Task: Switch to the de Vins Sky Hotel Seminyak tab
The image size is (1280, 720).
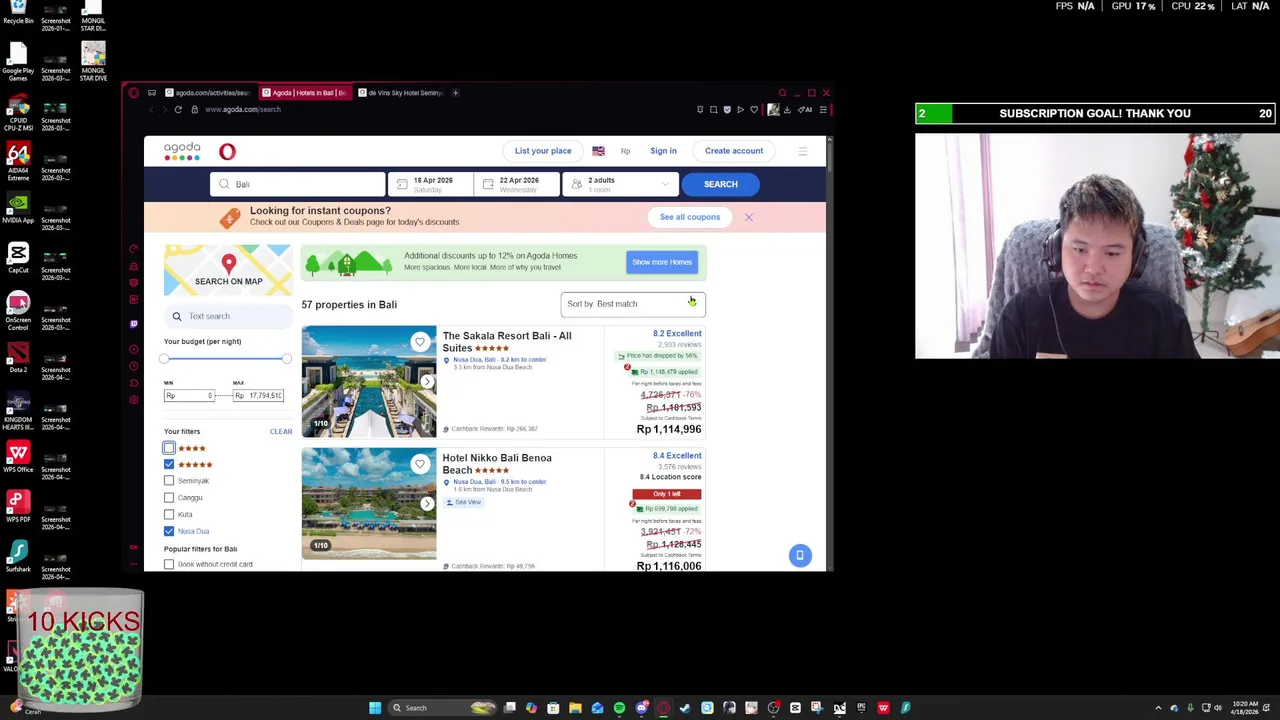Action: point(400,93)
